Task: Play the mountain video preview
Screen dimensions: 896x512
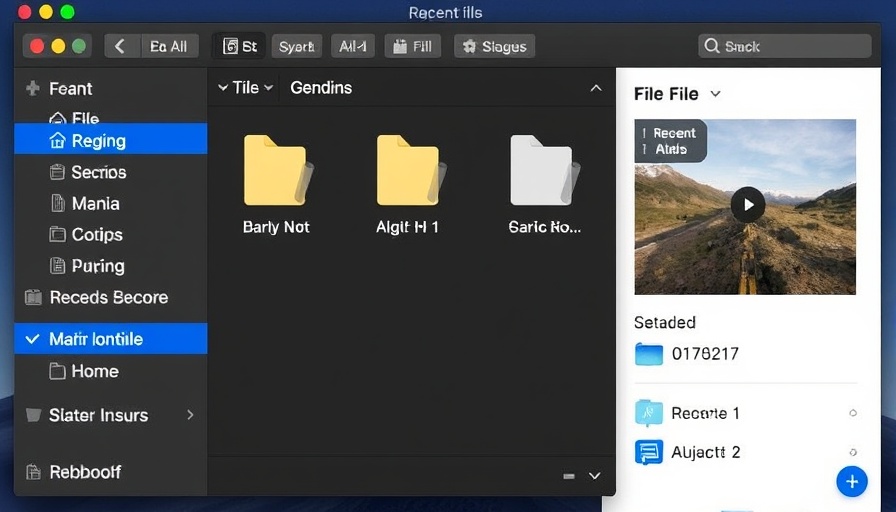Action: pyautogui.click(x=747, y=205)
